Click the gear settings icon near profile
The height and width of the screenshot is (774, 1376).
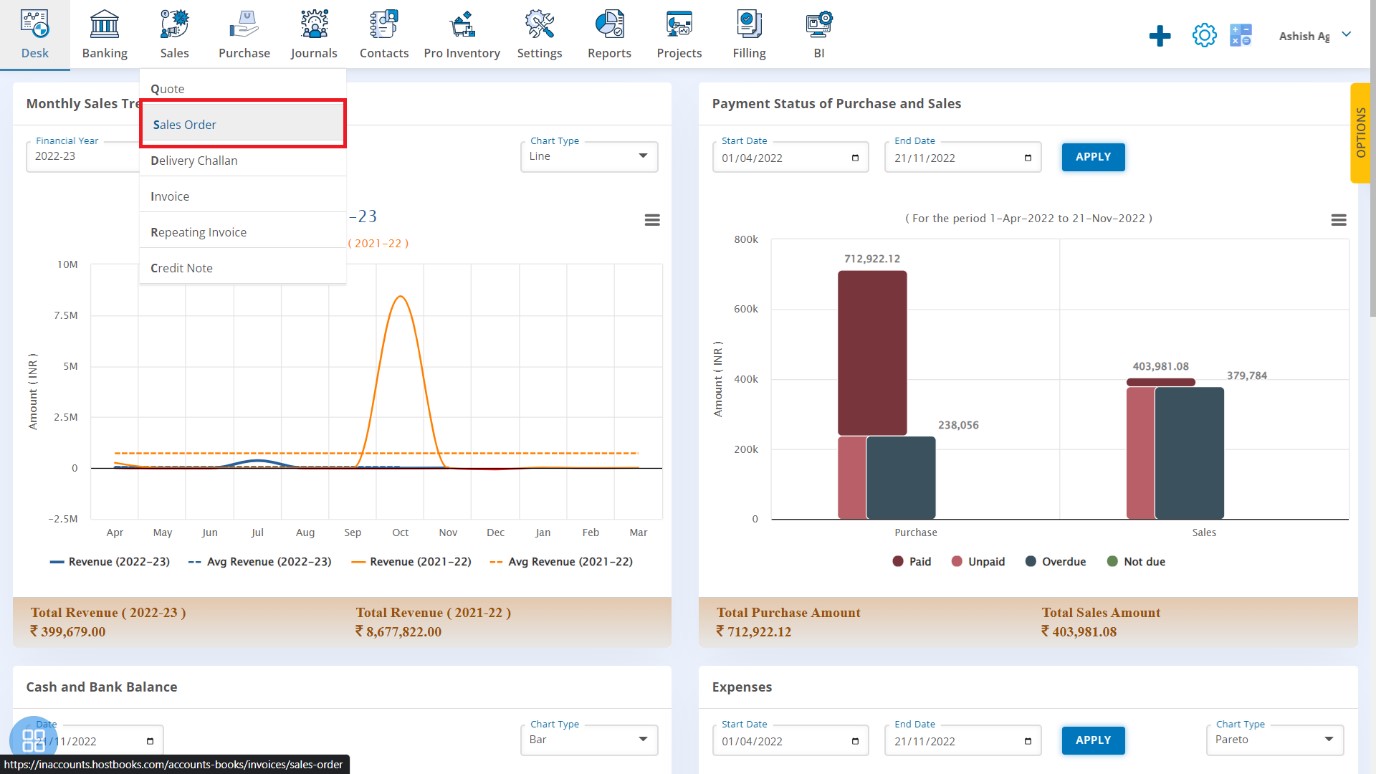[1204, 36]
